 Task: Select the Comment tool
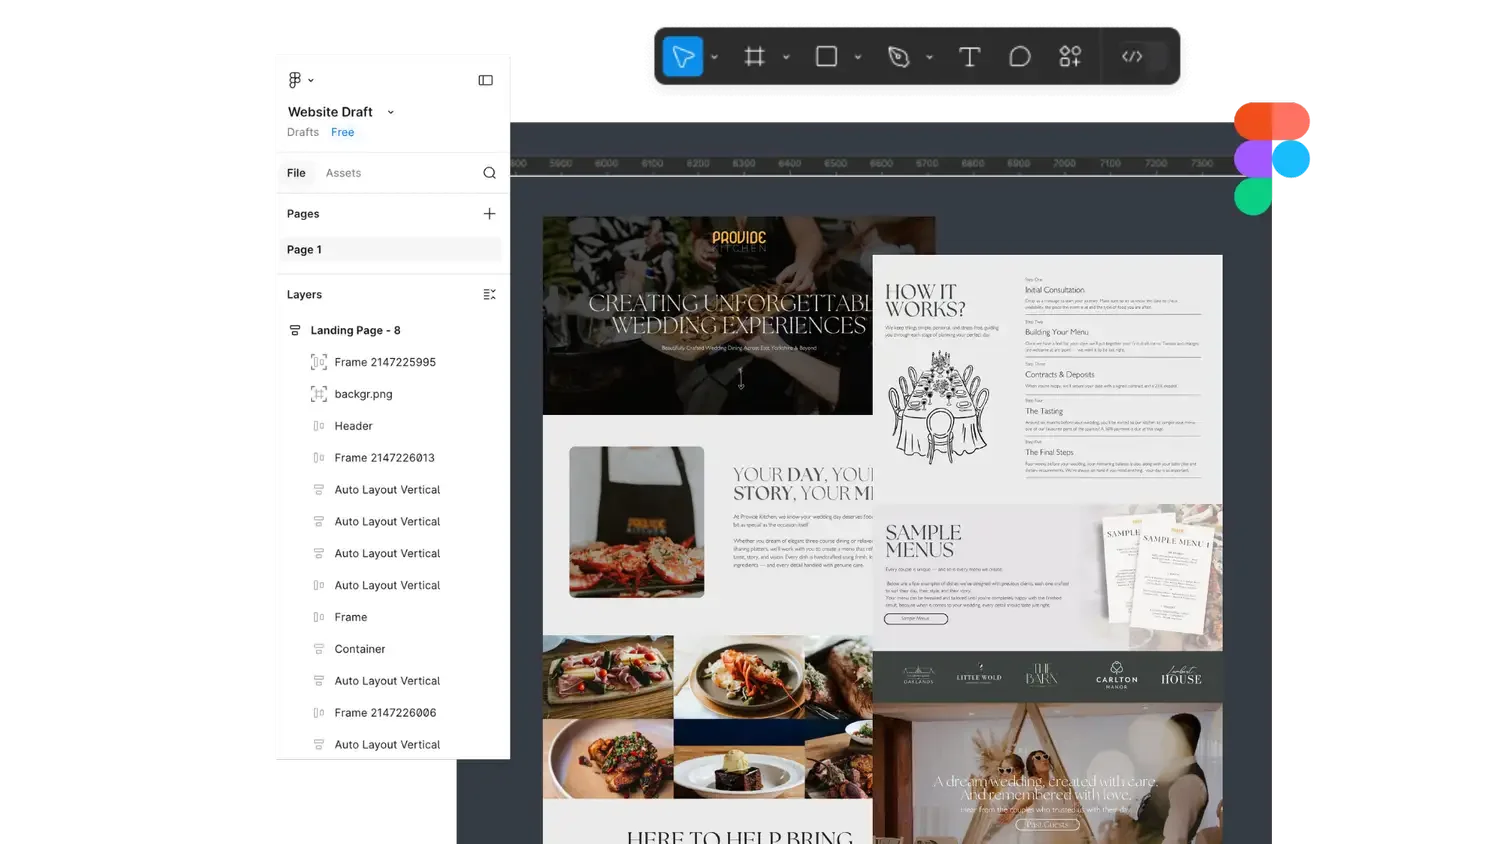point(1019,57)
